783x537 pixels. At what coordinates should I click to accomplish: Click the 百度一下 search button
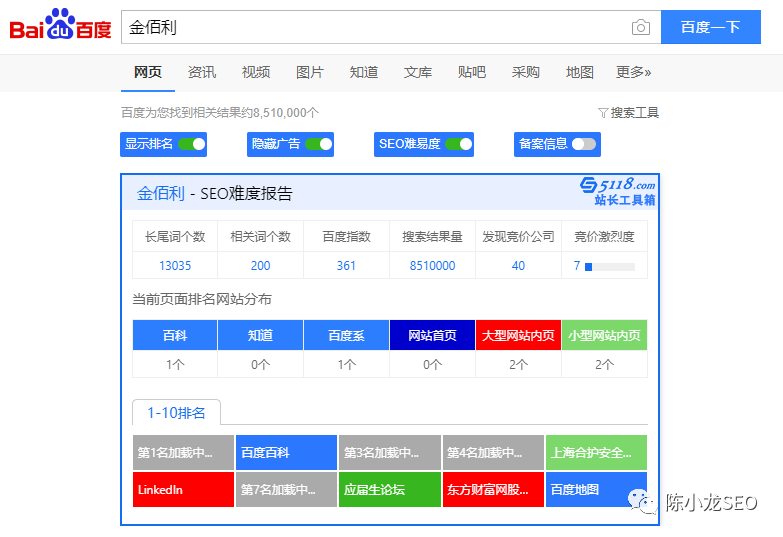coord(711,27)
